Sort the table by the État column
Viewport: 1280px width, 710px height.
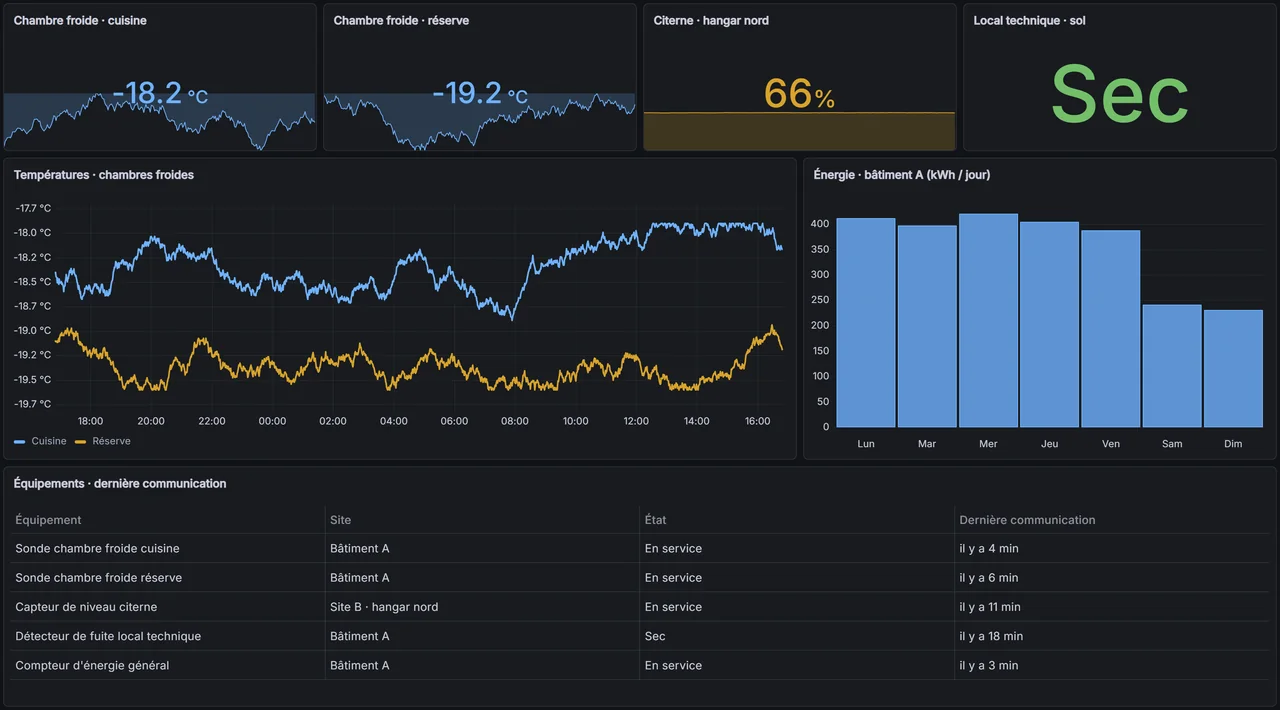pos(655,520)
